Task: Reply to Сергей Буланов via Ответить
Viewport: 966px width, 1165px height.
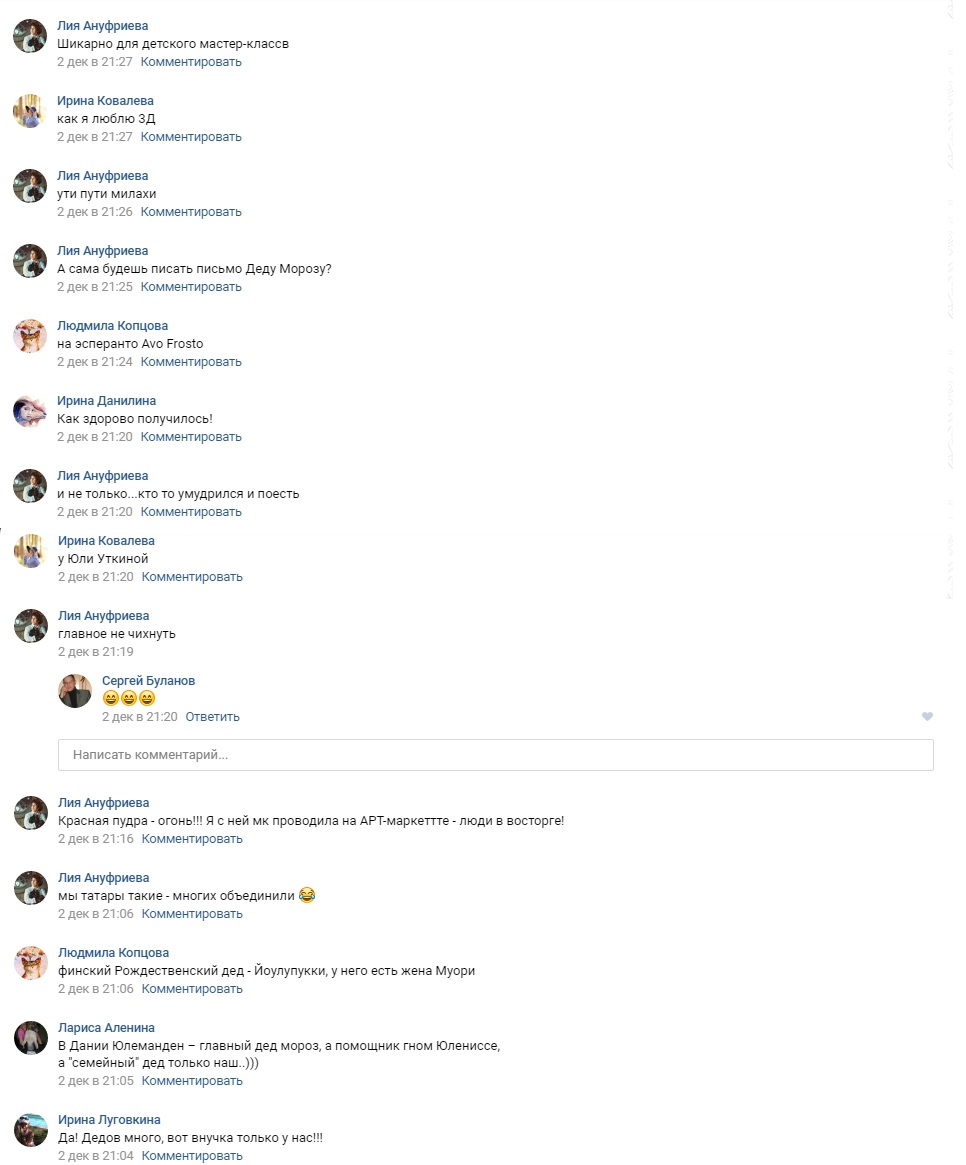Action: [213, 717]
